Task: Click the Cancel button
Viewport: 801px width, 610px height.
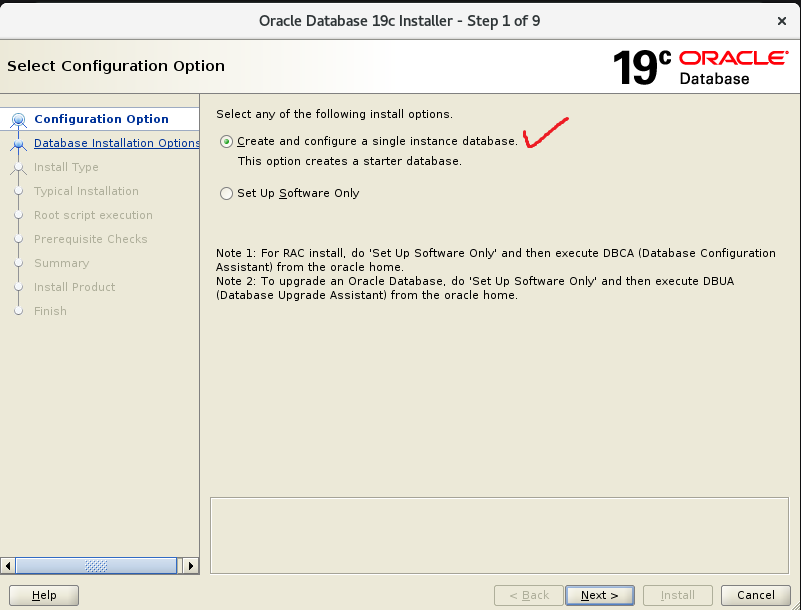Action: tap(756, 595)
